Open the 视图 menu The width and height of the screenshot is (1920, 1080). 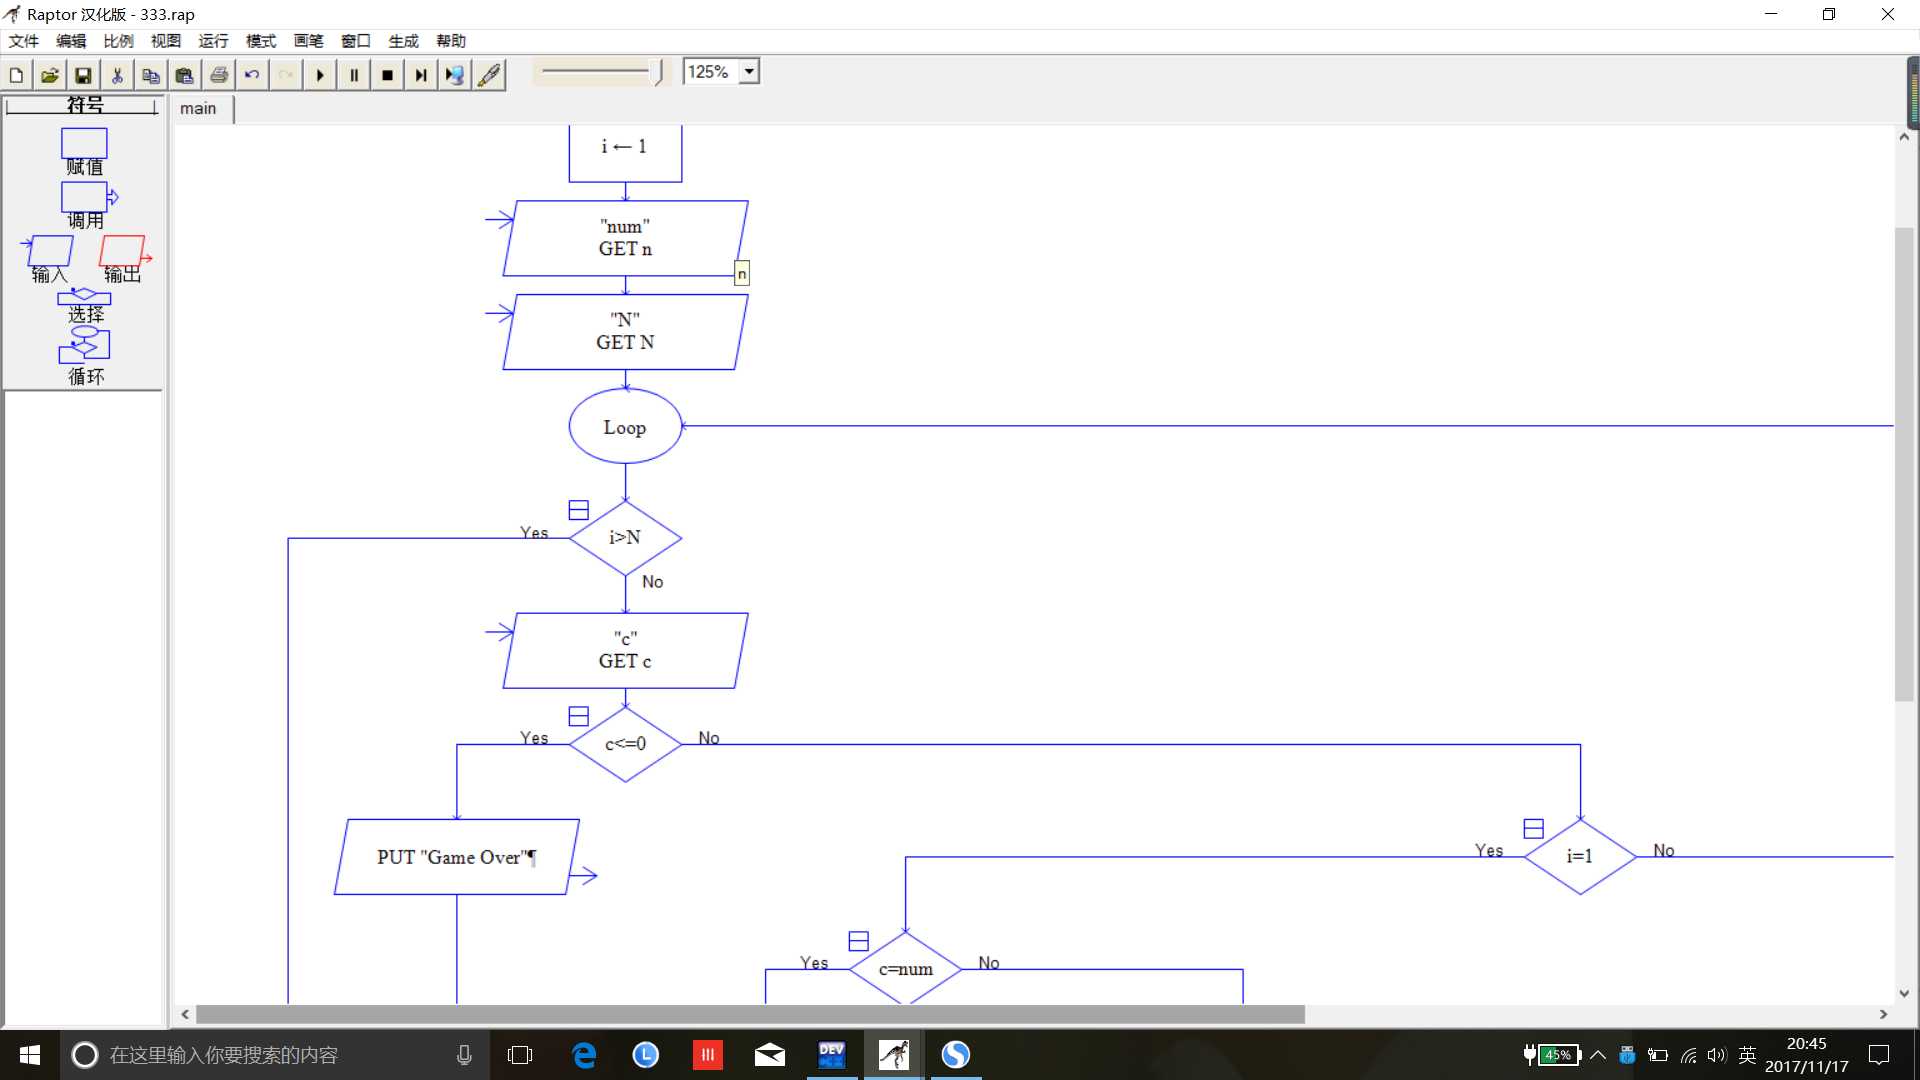point(166,41)
